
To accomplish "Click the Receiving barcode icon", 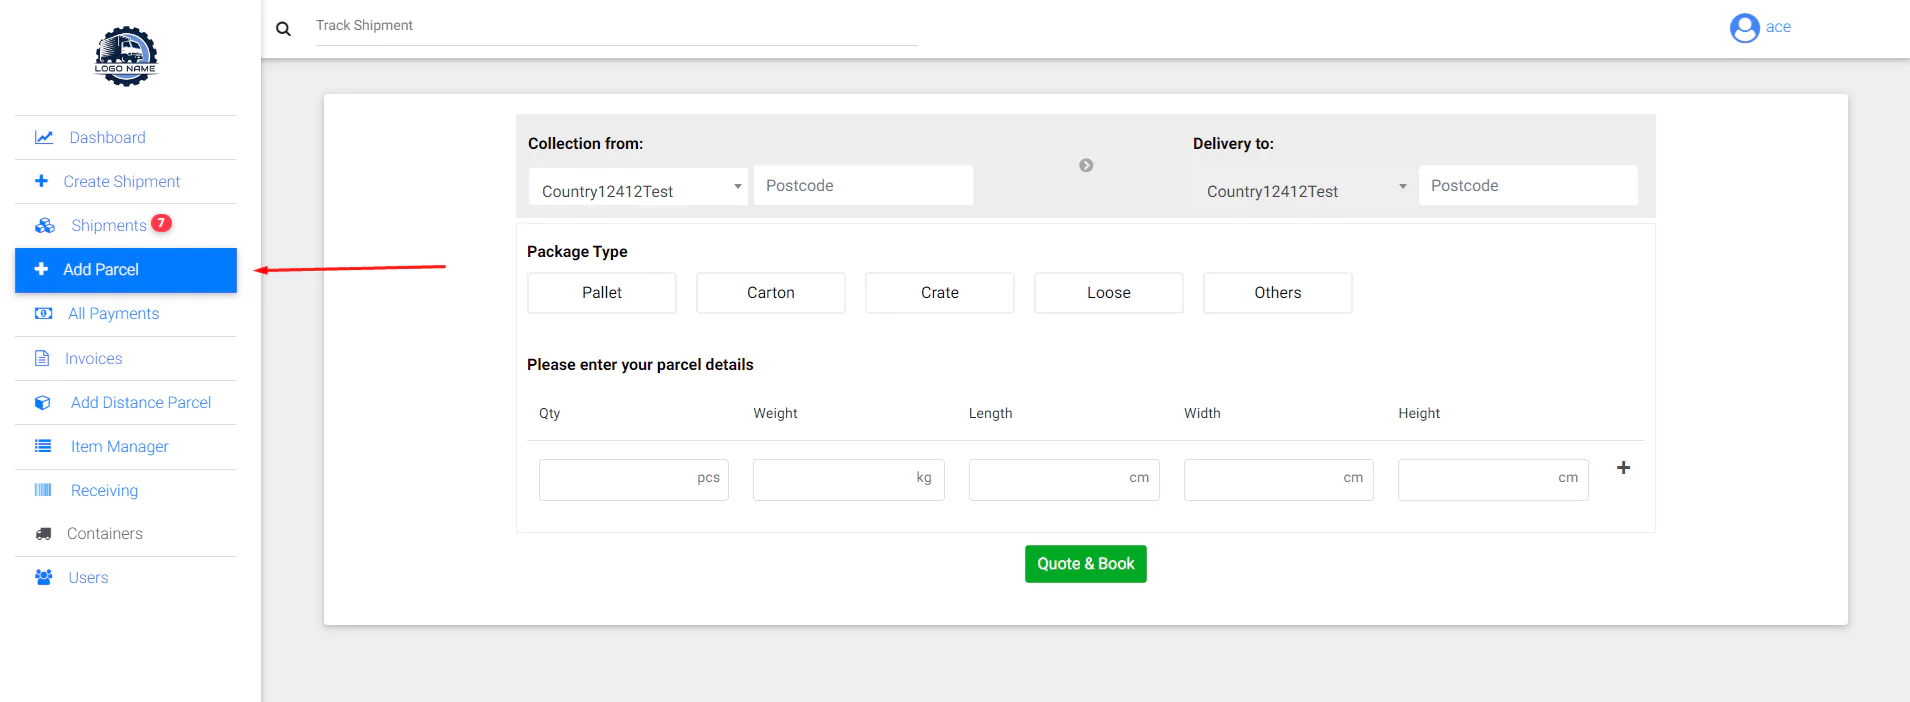I will coord(43,490).
